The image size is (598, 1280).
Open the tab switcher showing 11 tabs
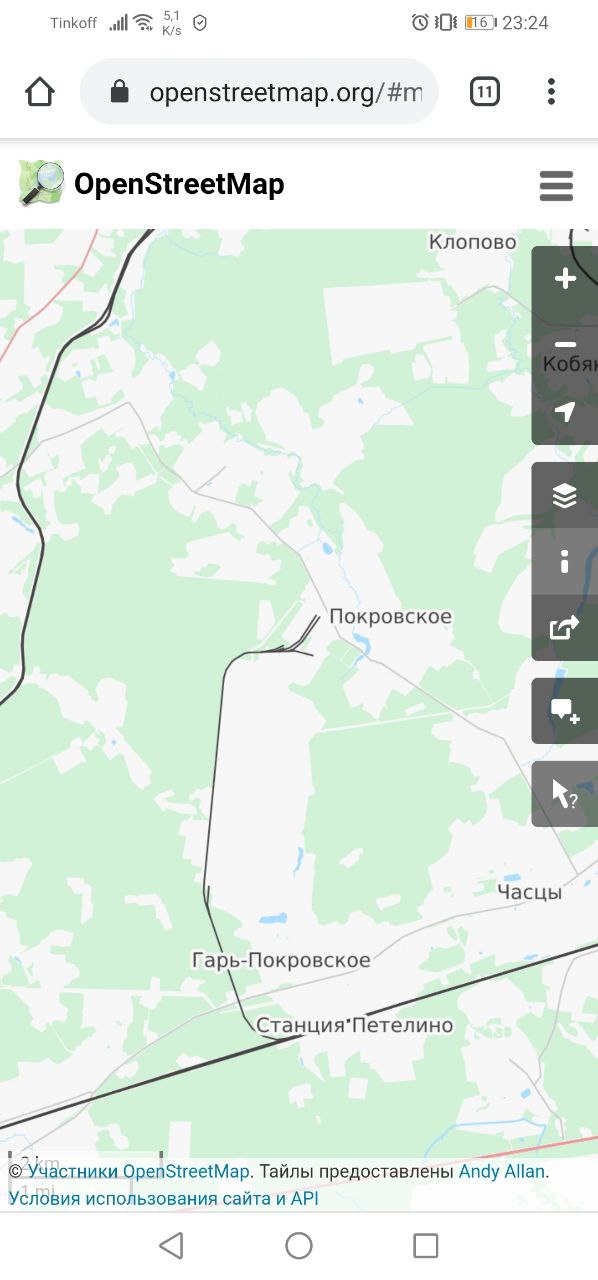click(485, 92)
